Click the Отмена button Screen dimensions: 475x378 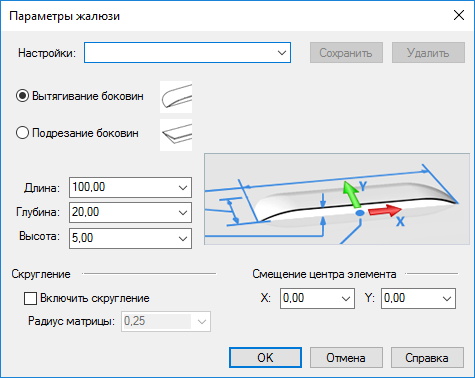pos(346,358)
